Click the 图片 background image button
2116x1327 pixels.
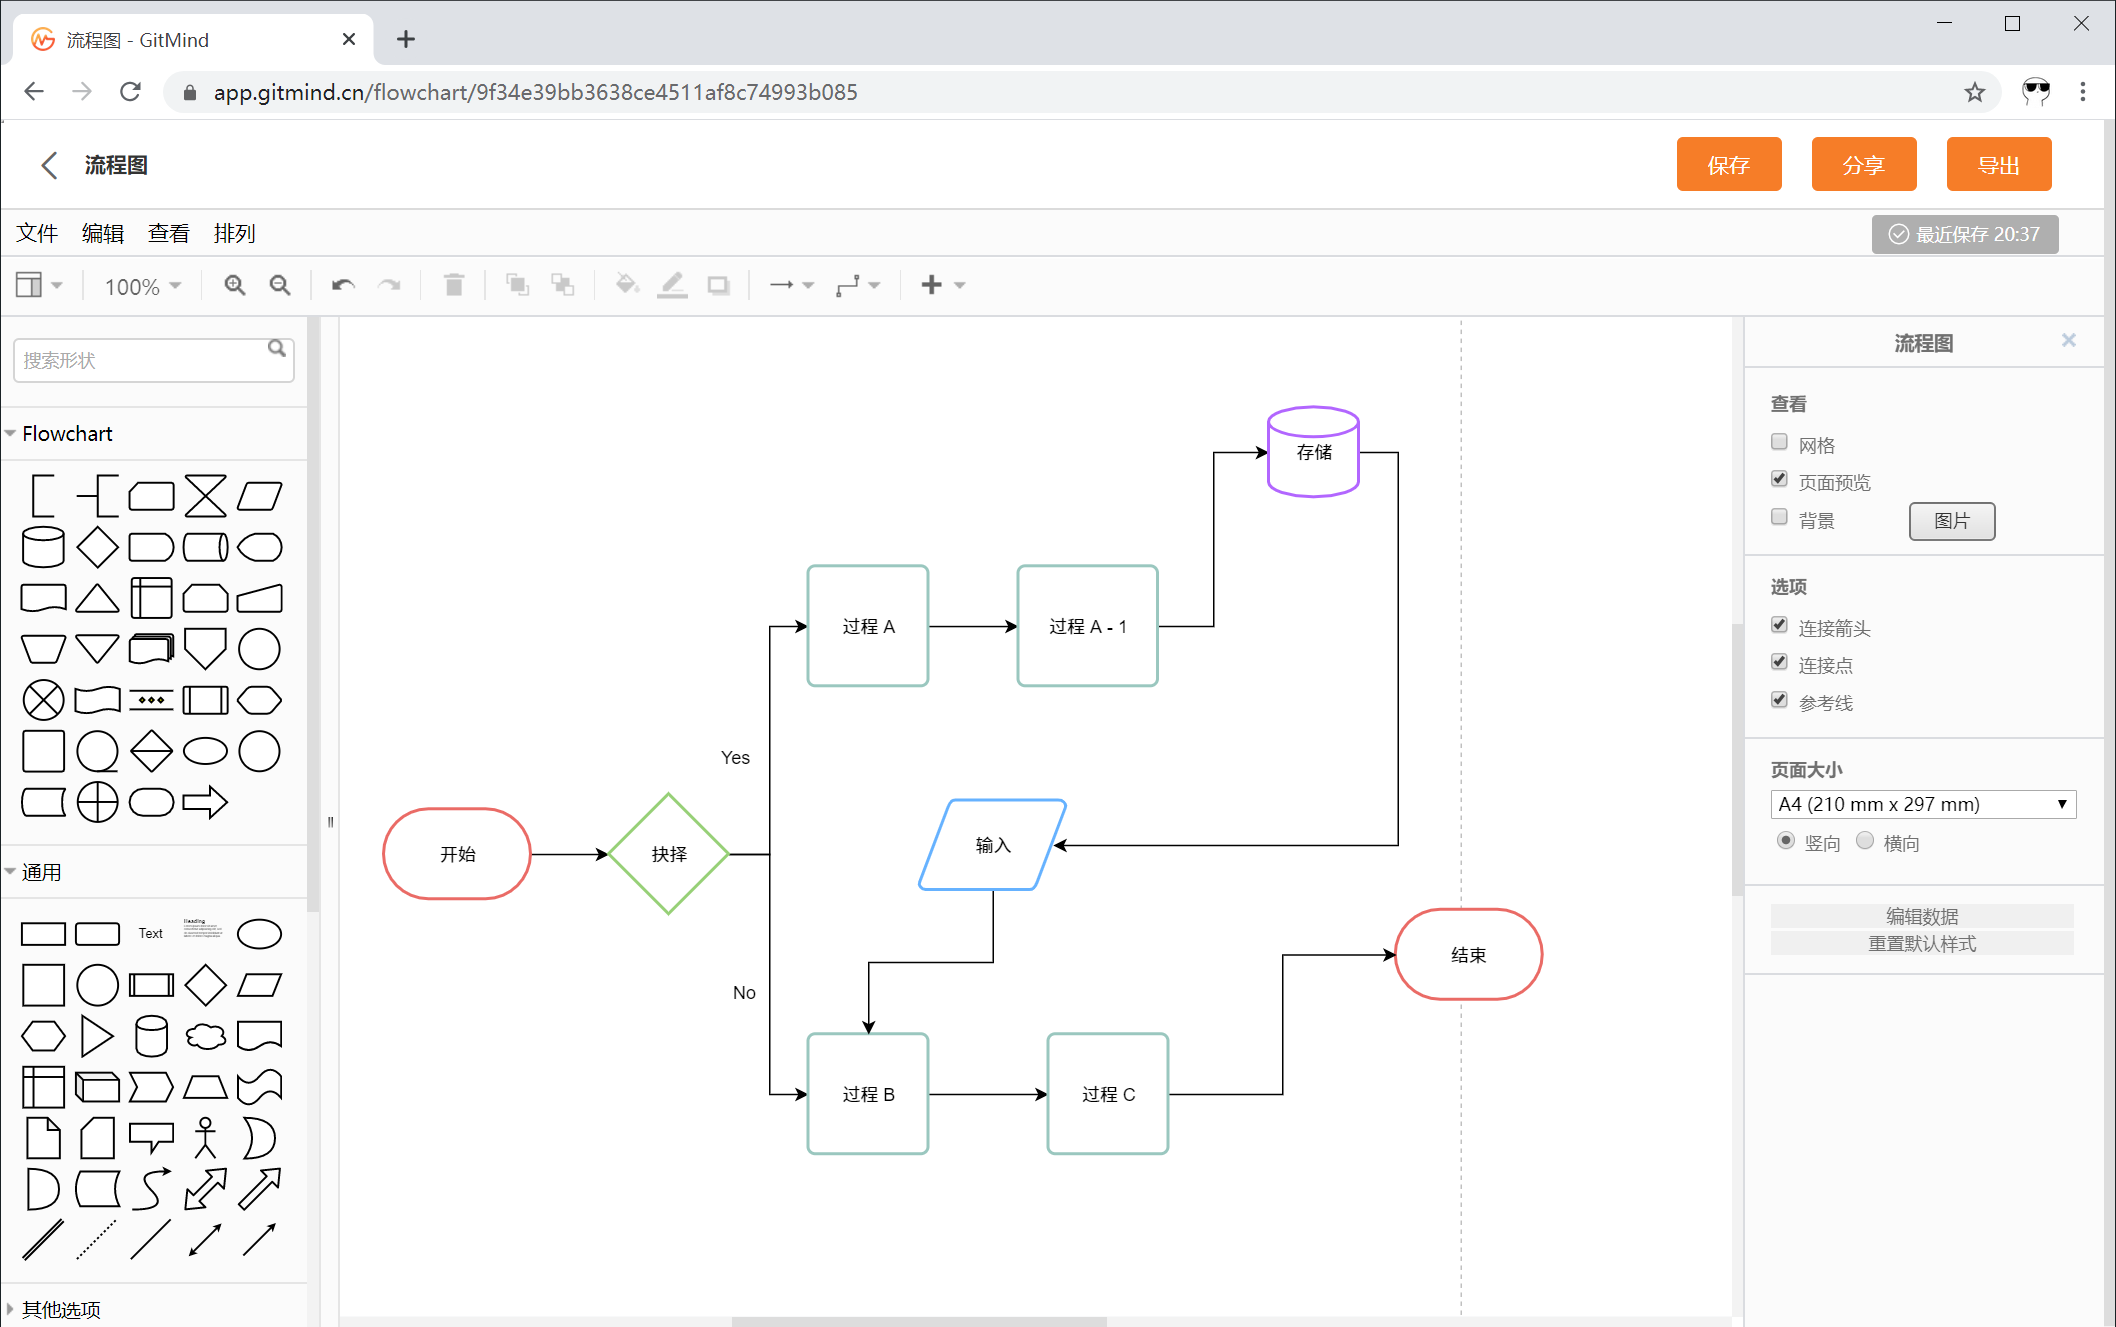(1951, 521)
